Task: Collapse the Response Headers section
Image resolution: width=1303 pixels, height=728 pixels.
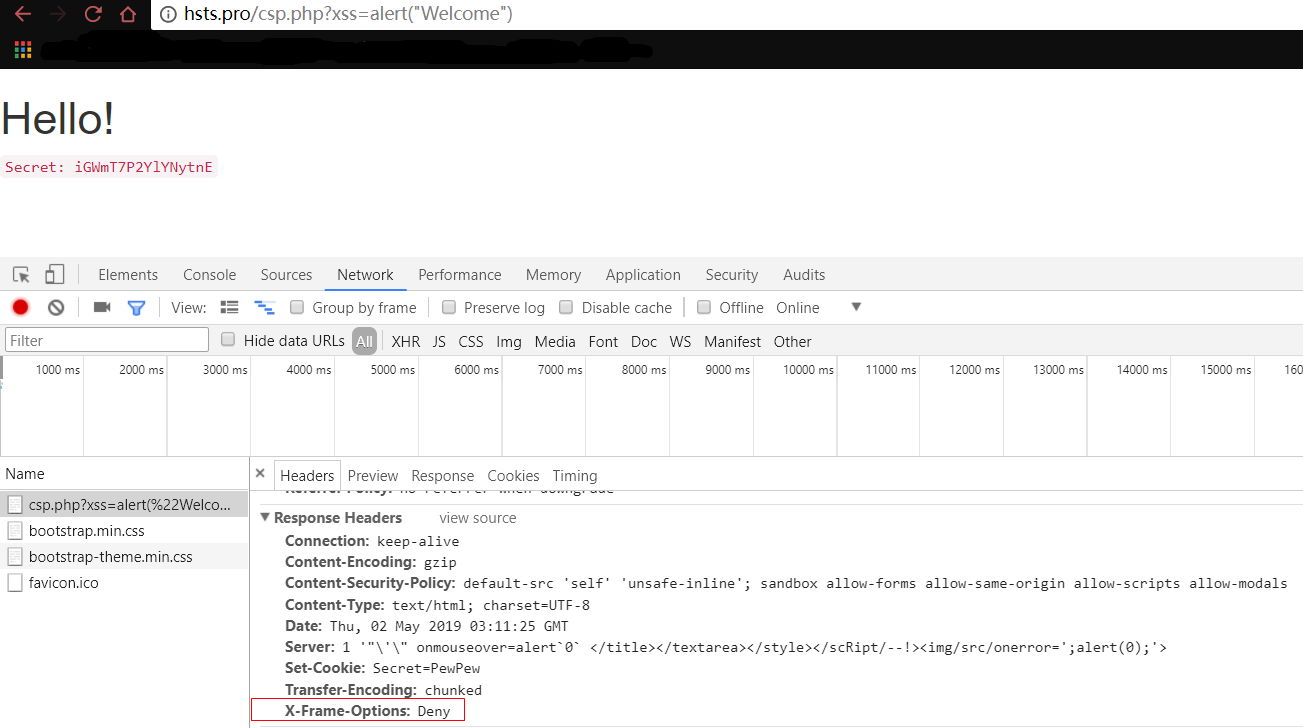Action: click(x=265, y=518)
